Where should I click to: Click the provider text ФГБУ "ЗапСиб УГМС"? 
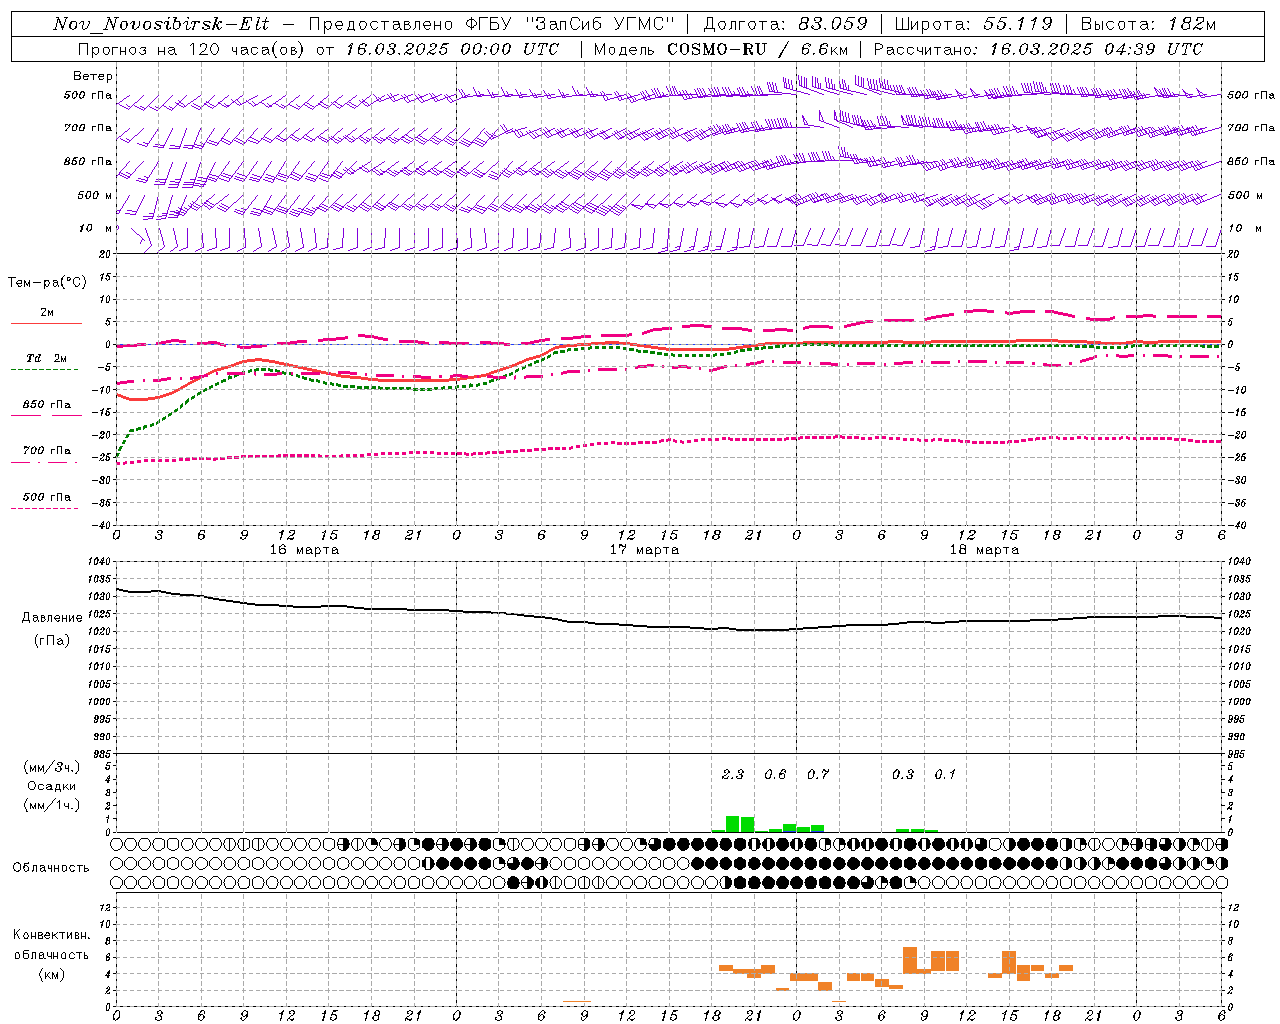[x=569, y=24]
